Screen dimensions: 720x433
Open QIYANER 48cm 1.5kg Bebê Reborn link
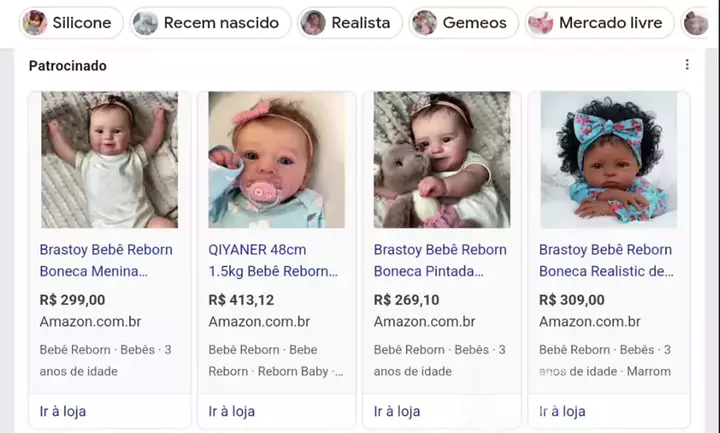[x=272, y=260]
